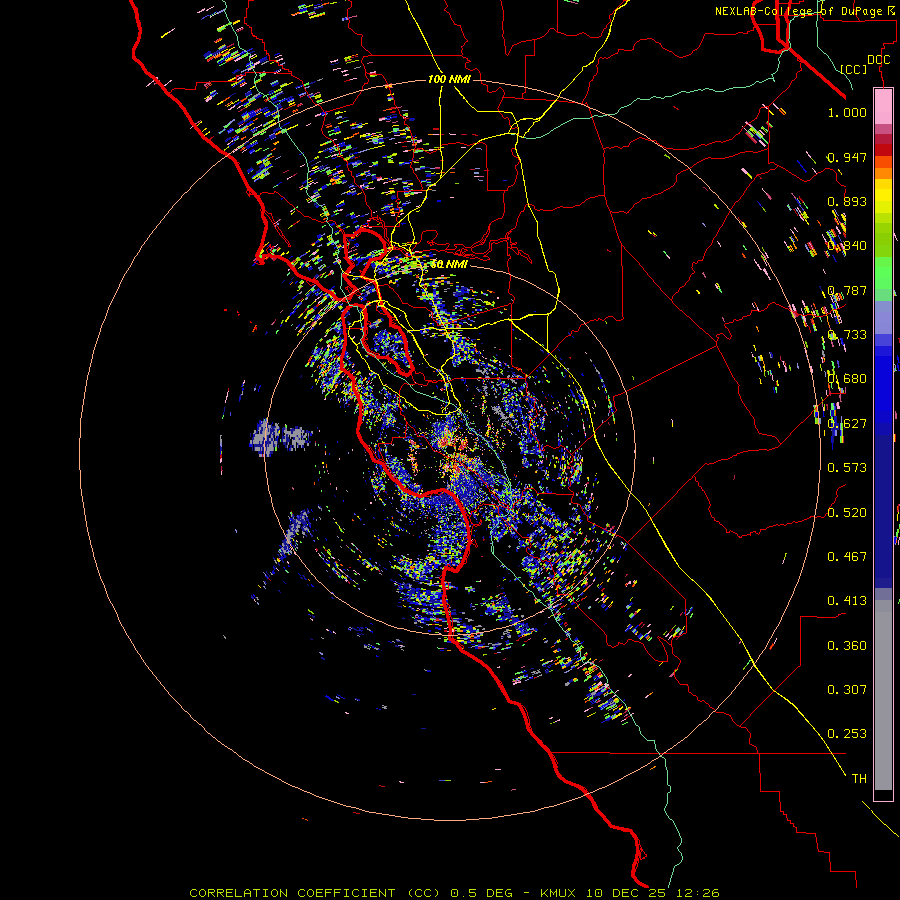The width and height of the screenshot is (900, 900).
Task: Select the 0.627 legend value
Action: pyautogui.click(x=847, y=424)
